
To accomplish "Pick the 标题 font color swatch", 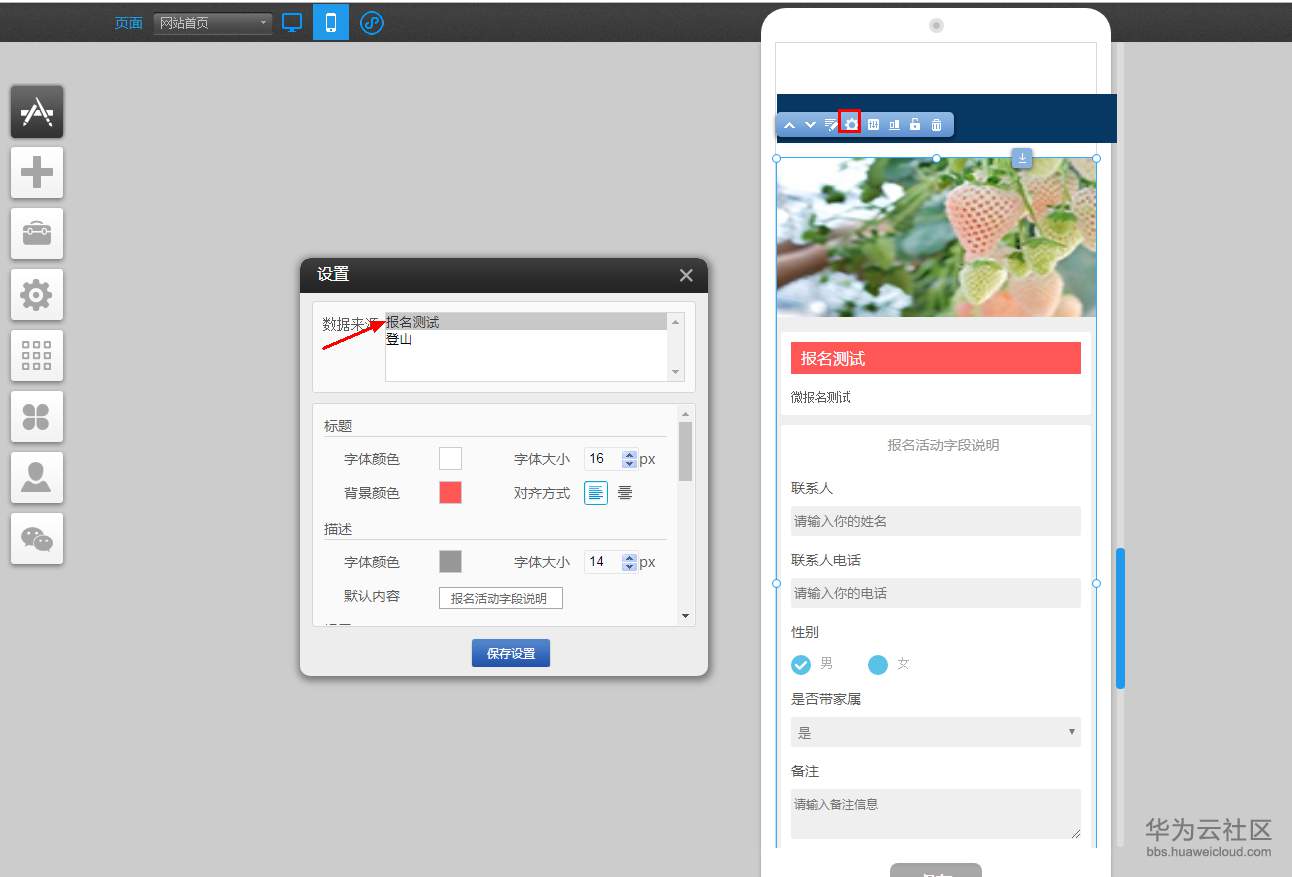I will [x=450, y=459].
